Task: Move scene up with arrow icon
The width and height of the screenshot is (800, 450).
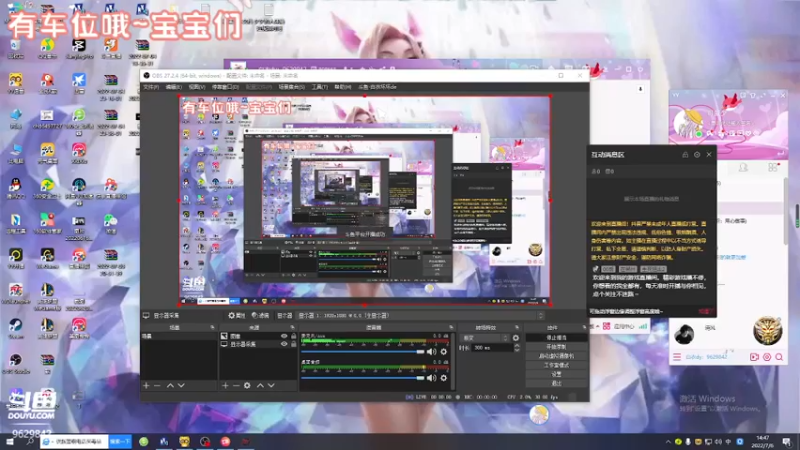Action: tap(170, 386)
